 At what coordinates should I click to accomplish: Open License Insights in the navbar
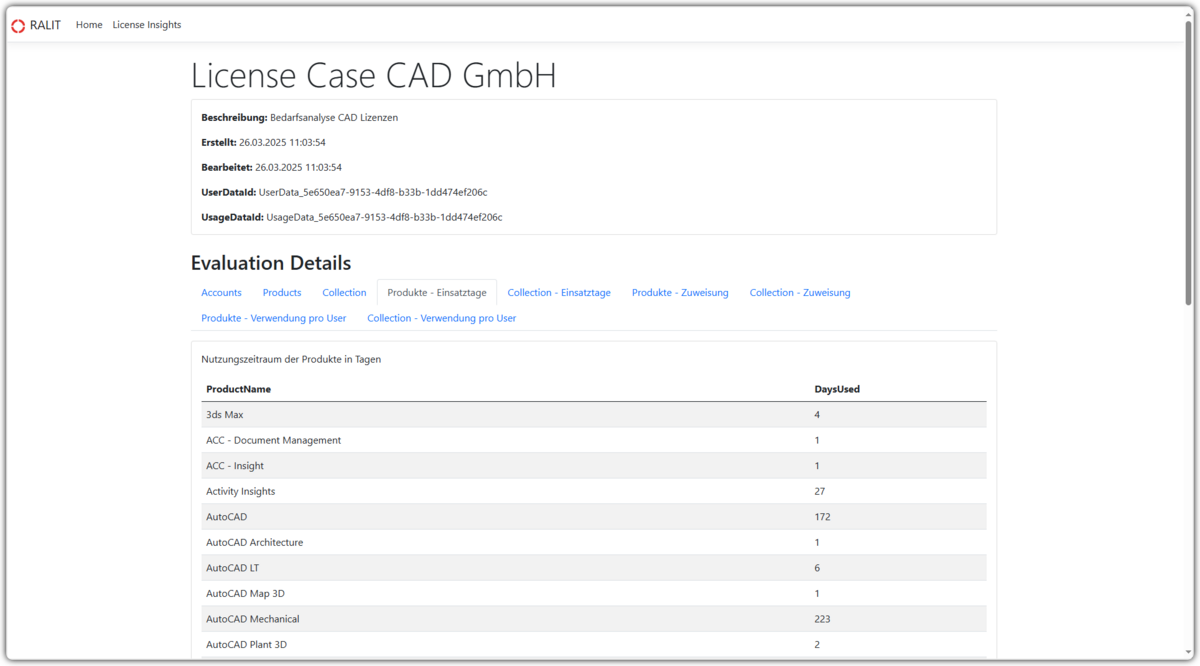(147, 25)
